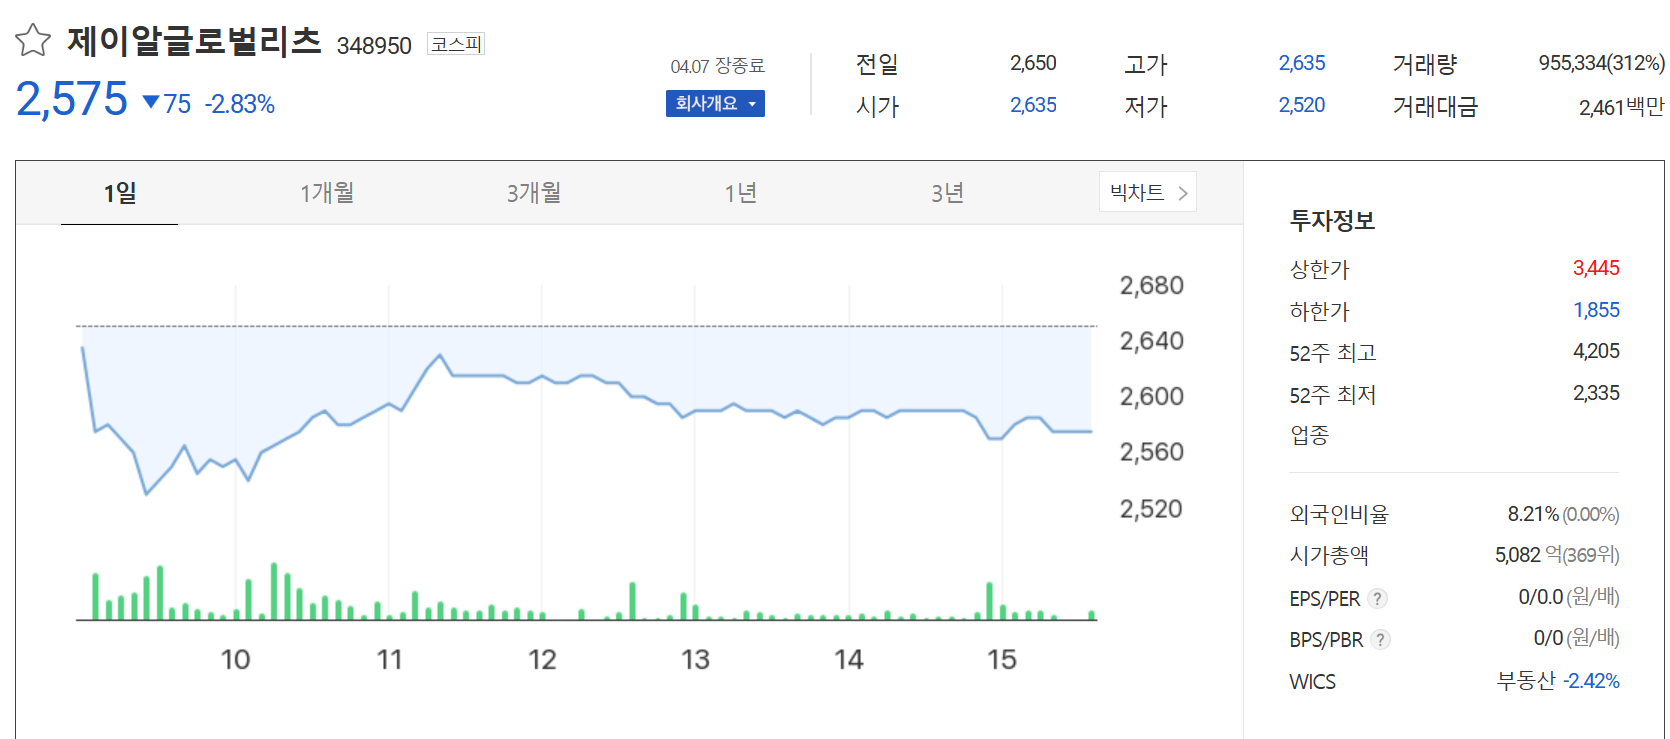The height and width of the screenshot is (739, 1670).
Task: Switch to the 1개월 chart tab
Action: click(327, 193)
